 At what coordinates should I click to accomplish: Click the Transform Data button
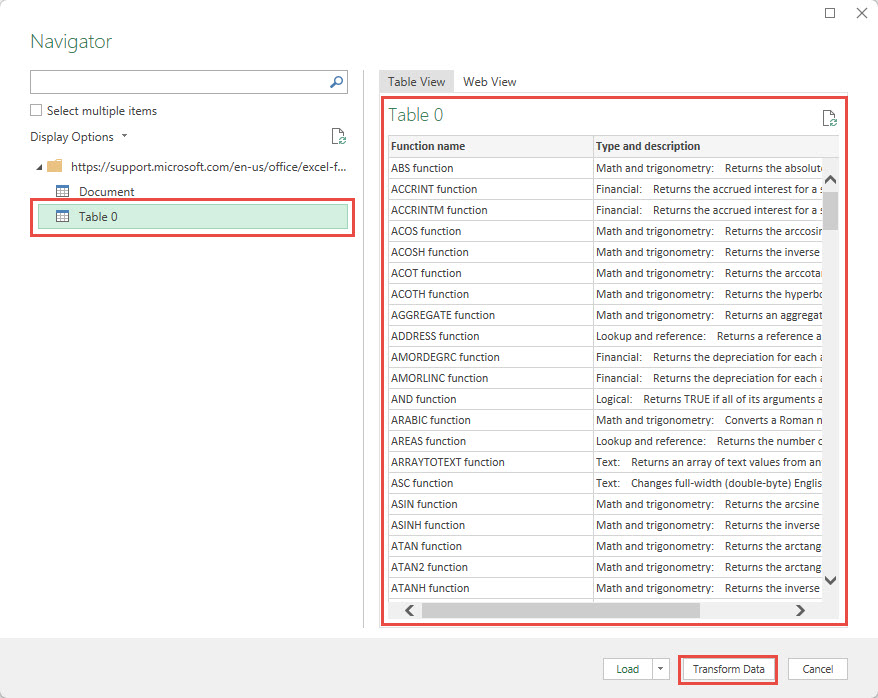728,669
